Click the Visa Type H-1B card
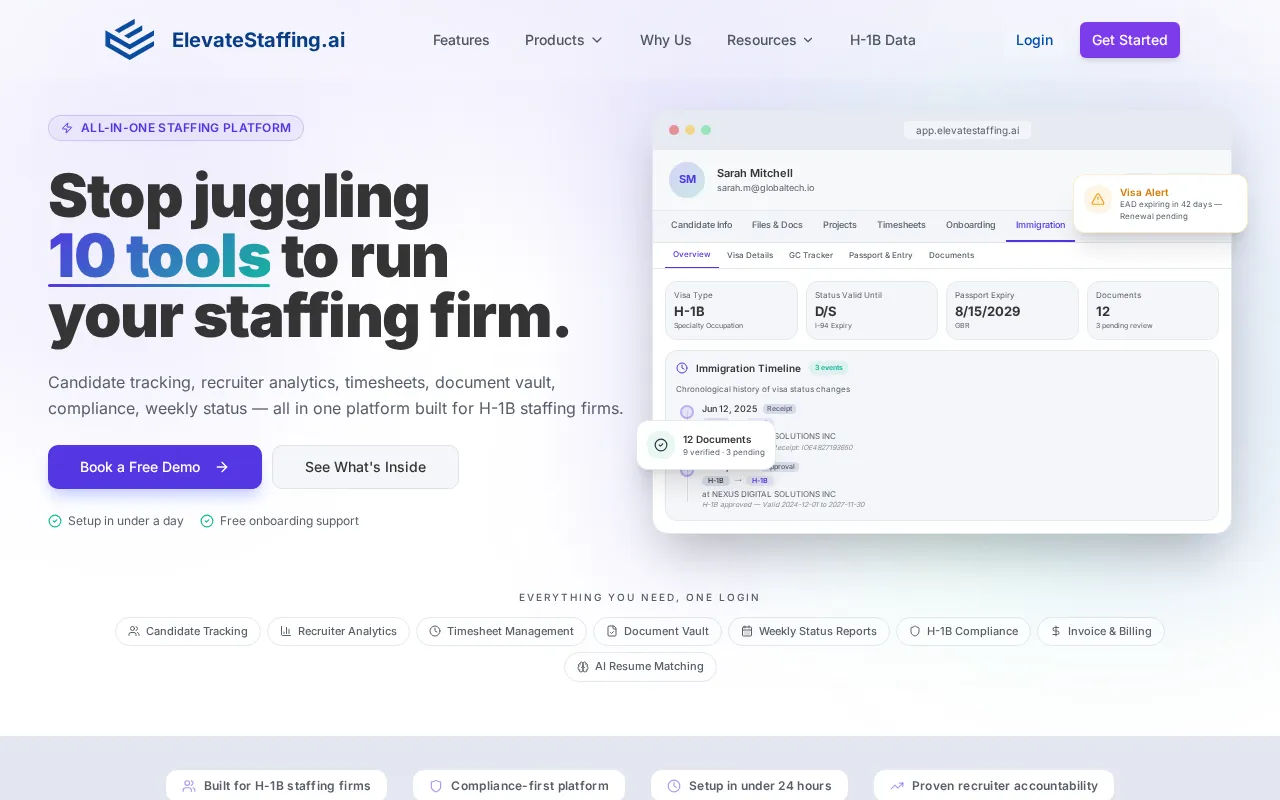The height and width of the screenshot is (800, 1280). [x=731, y=310]
